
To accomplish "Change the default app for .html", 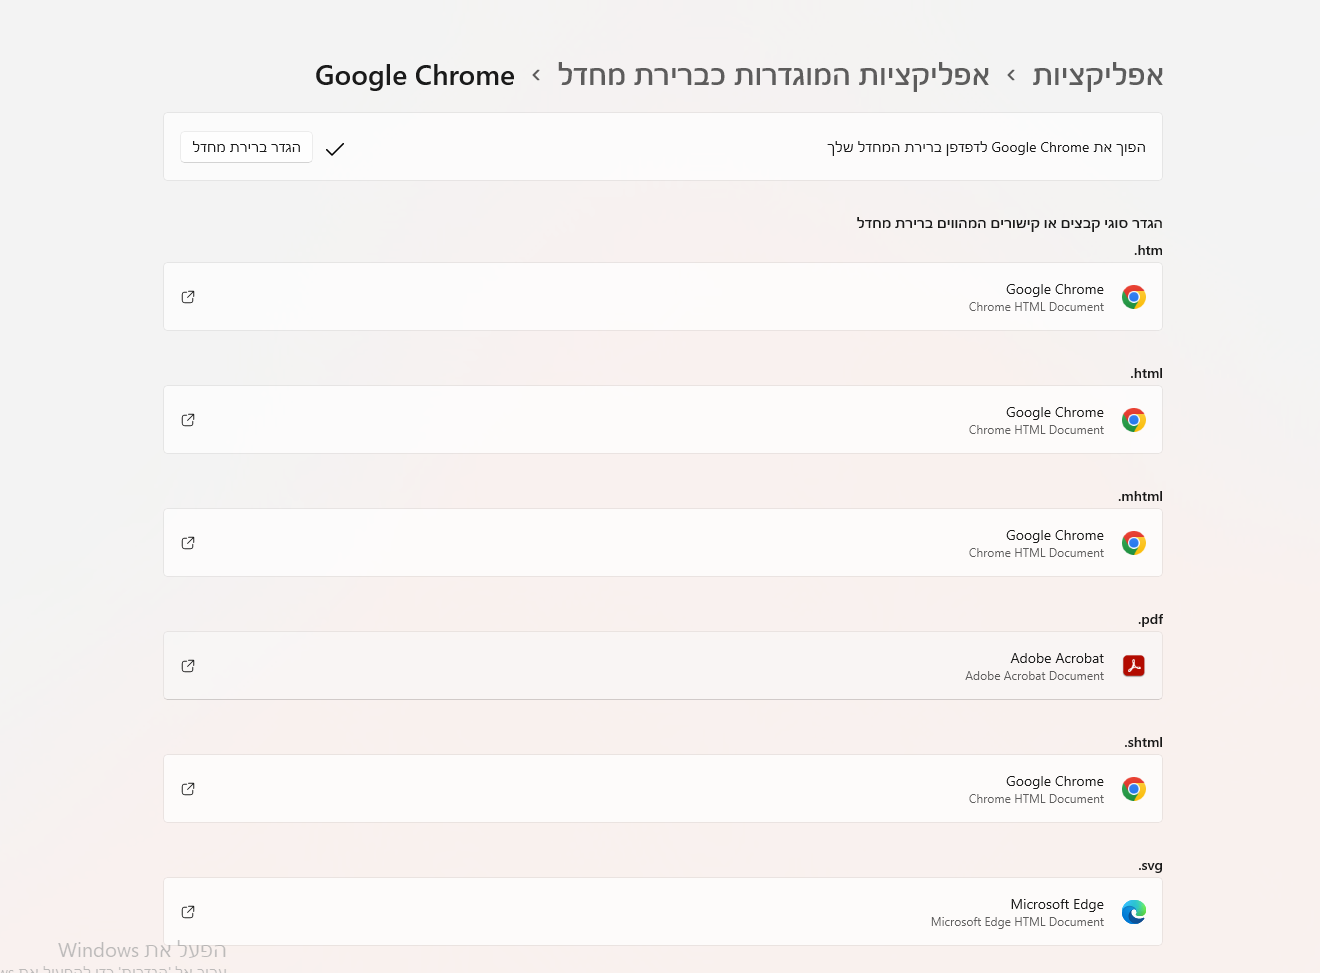I will (x=663, y=420).
